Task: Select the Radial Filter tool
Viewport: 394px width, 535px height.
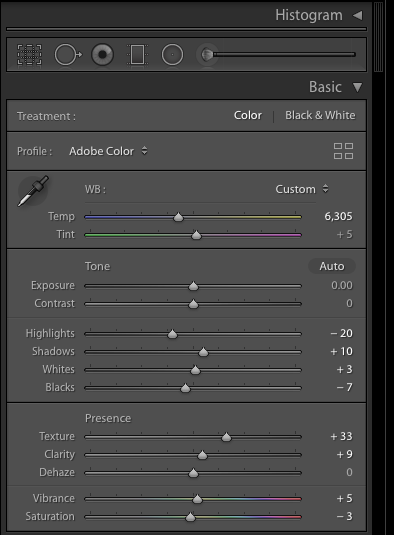Action: (x=172, y=55)
